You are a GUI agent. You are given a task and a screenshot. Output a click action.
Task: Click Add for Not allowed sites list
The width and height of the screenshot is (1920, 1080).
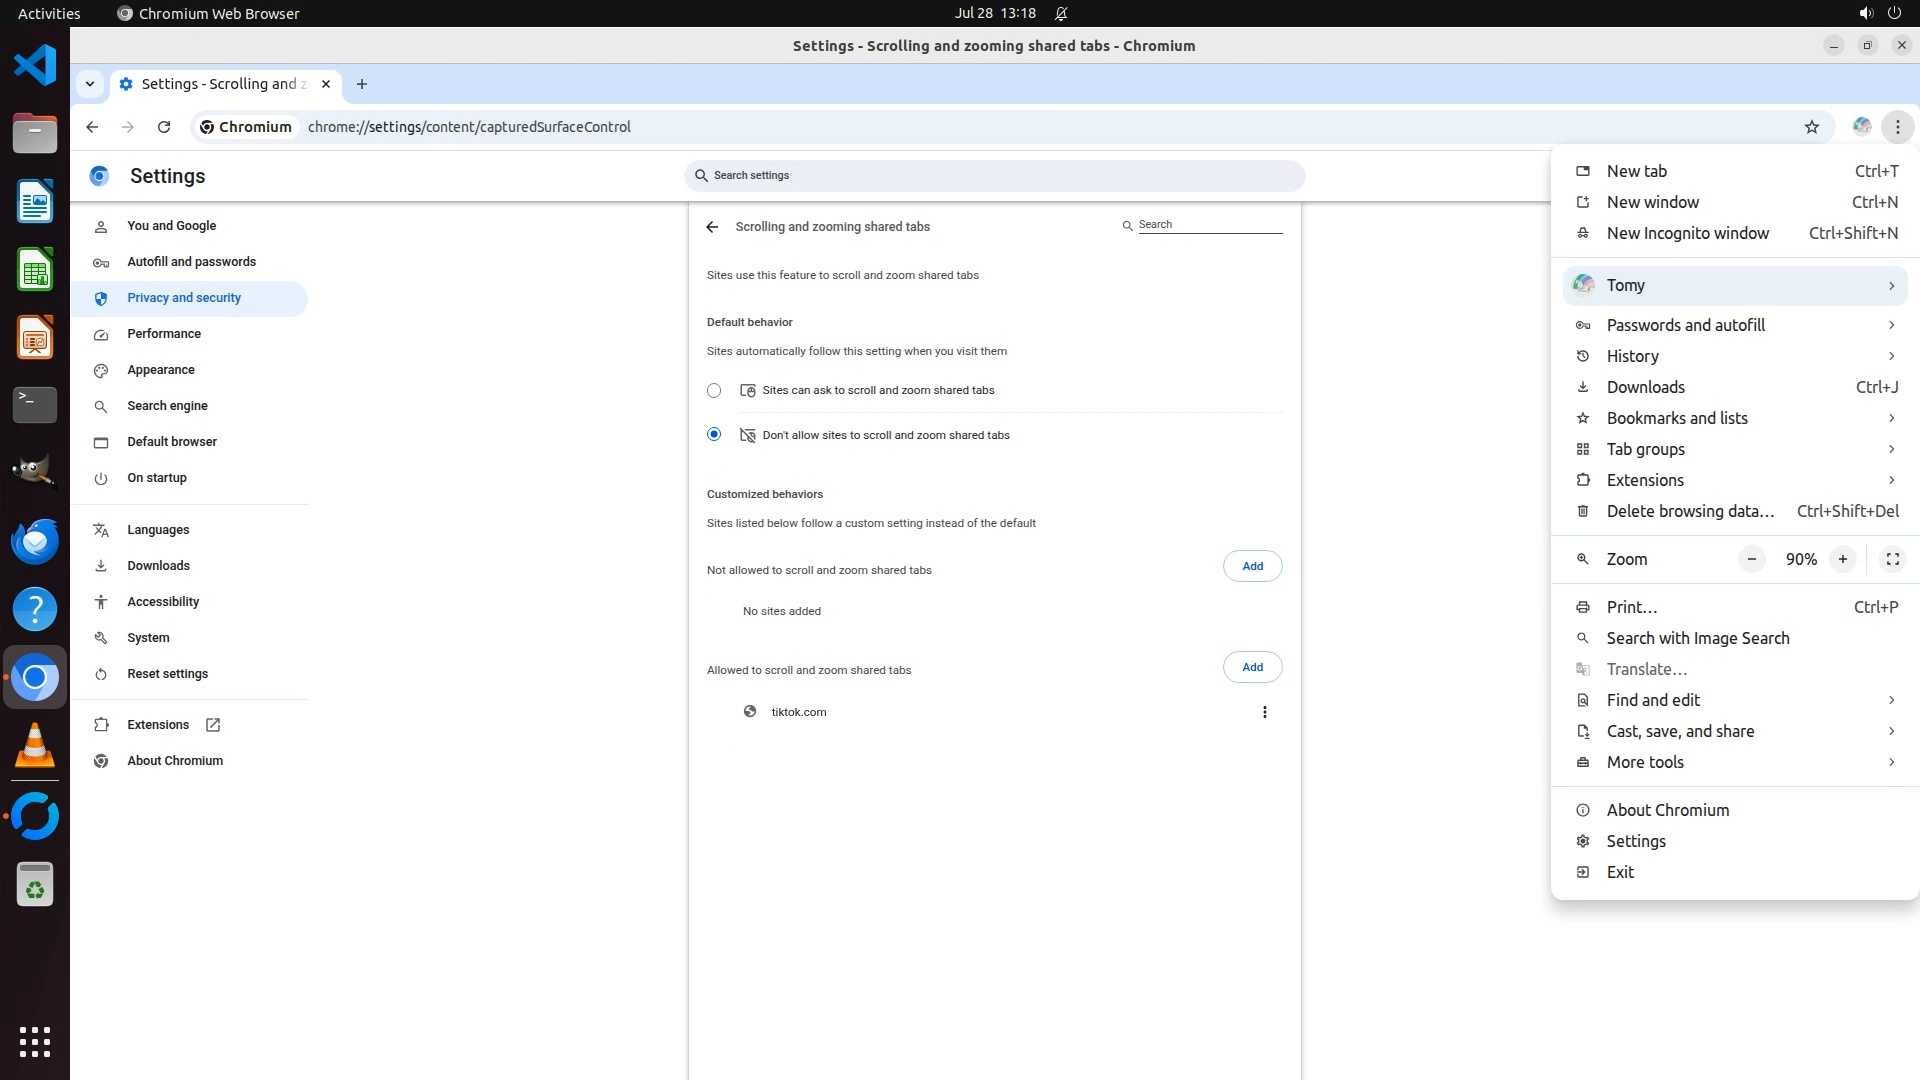click(x=1252, y=566)
